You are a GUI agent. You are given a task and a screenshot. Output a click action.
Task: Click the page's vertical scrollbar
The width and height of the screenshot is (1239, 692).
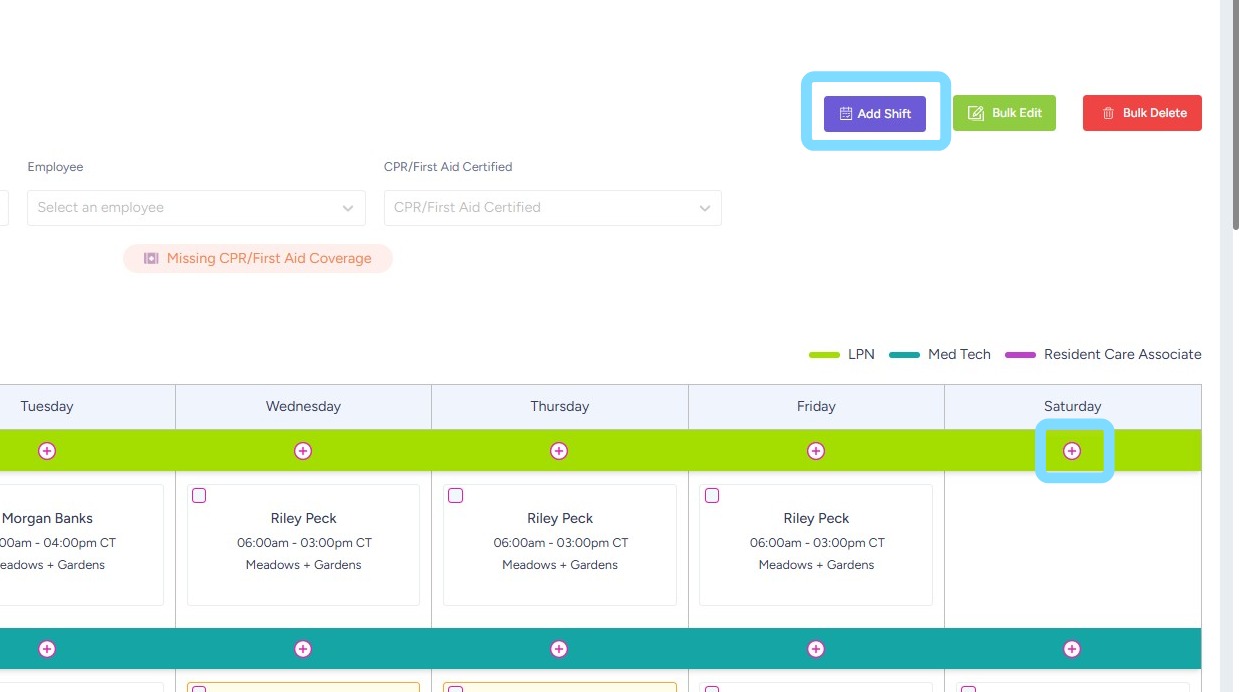pos(1229,120)
